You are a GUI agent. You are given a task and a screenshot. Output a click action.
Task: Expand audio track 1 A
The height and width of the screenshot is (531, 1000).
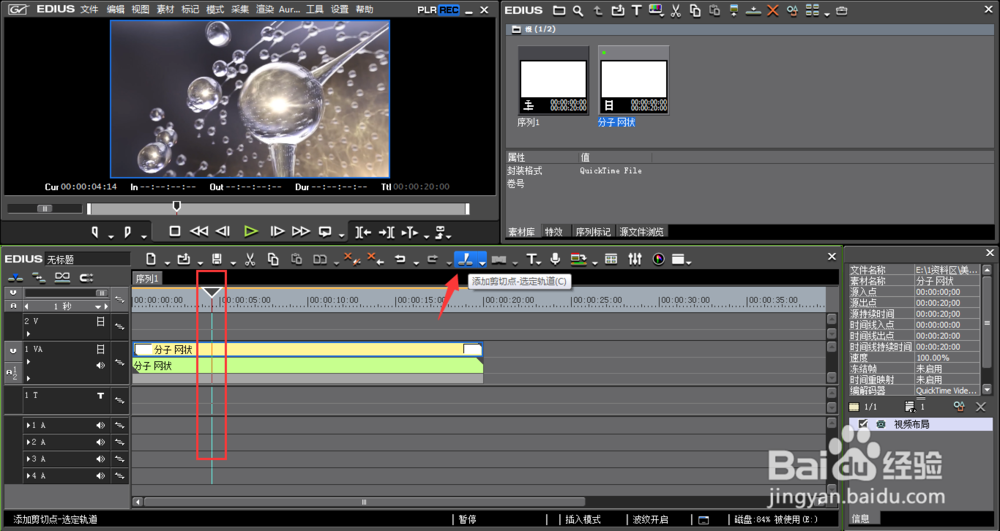pyautogui.click(x=27, y=425)
